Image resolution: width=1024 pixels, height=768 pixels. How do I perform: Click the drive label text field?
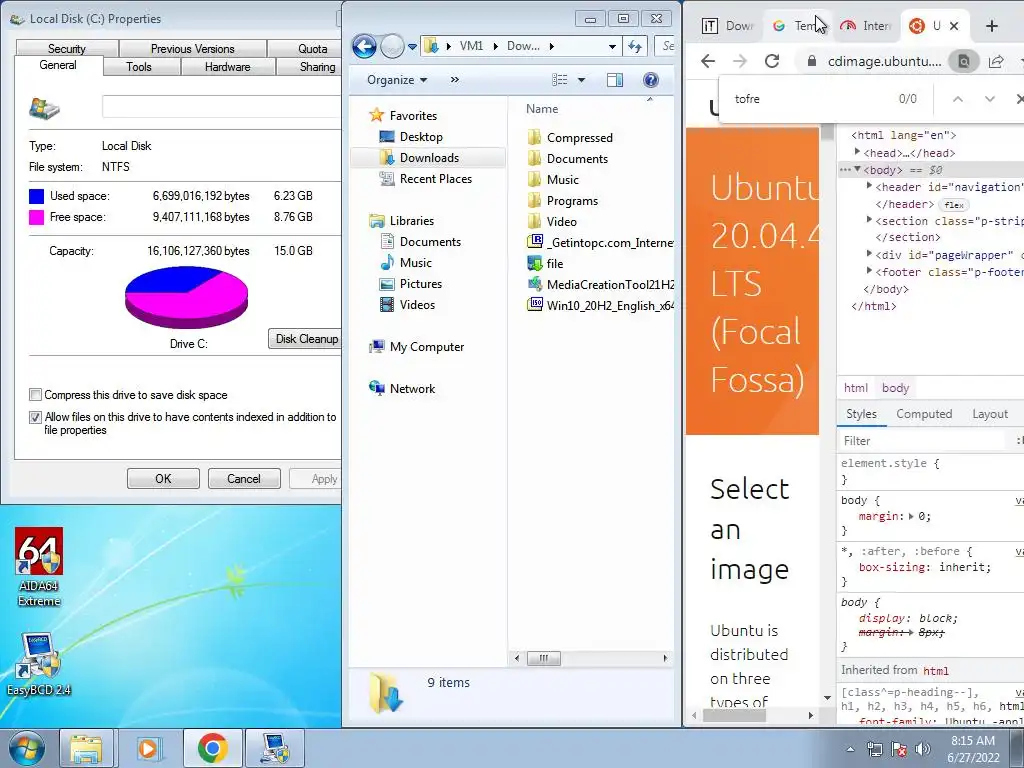click(221, 106)
